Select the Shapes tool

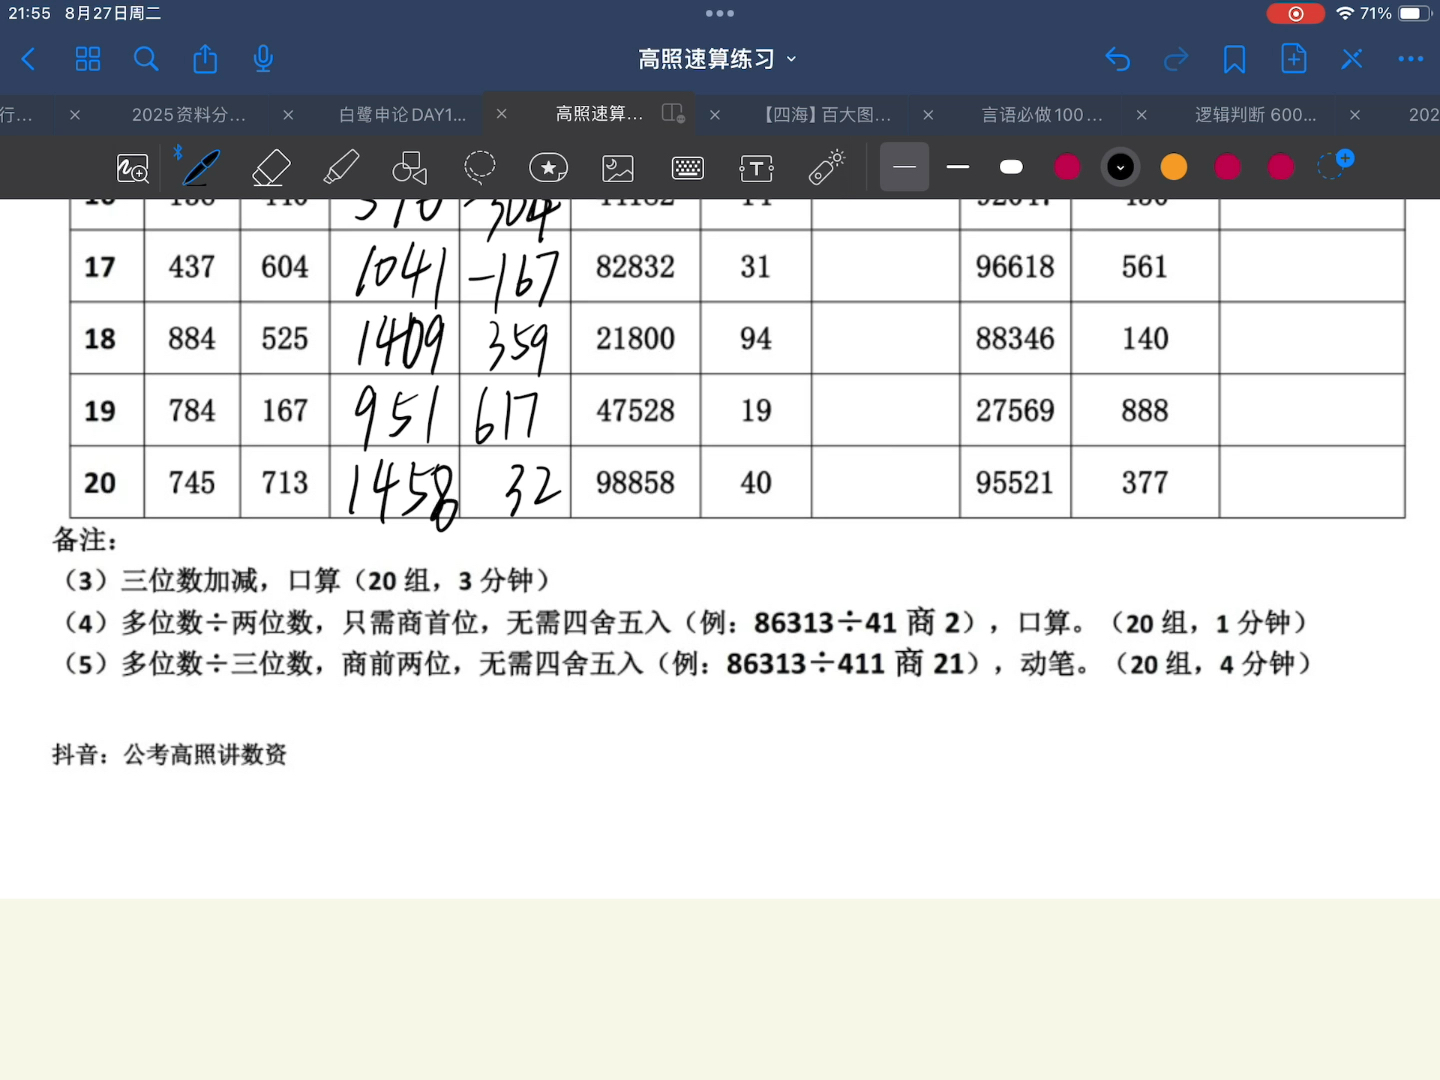[x=409, y=168]
